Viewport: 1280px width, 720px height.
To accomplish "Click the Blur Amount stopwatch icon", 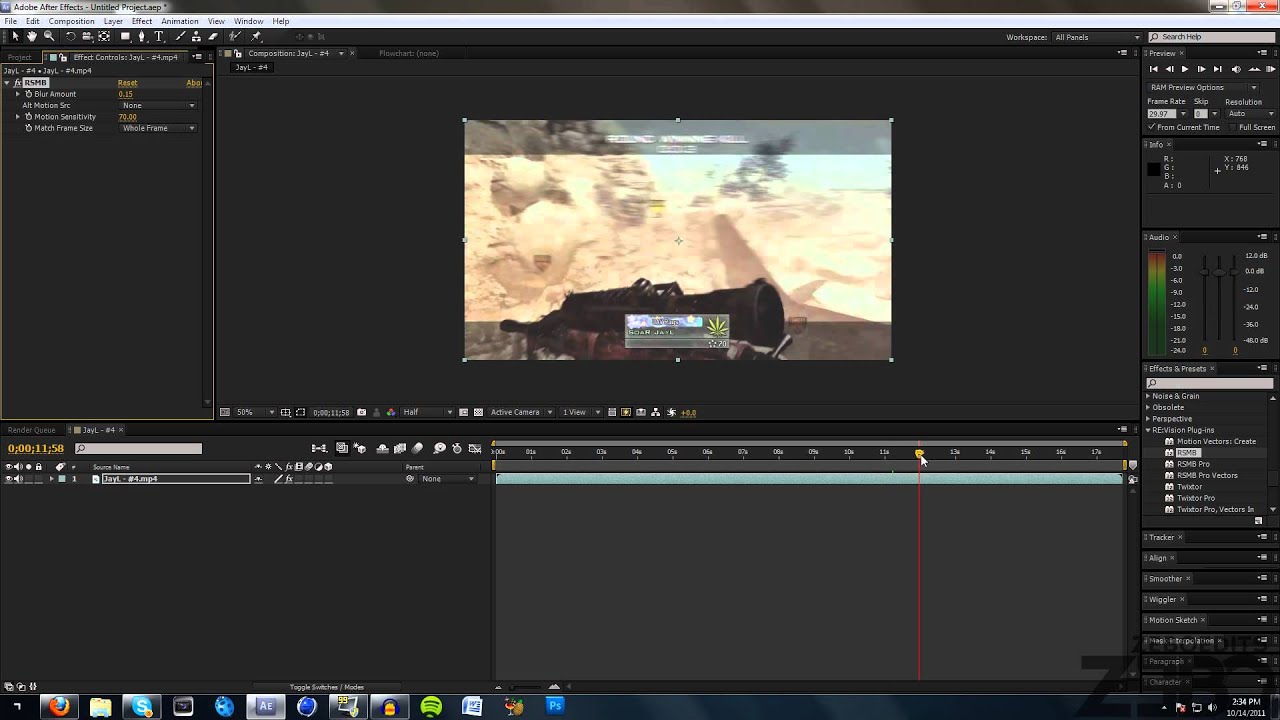I will tap(29, 94).
